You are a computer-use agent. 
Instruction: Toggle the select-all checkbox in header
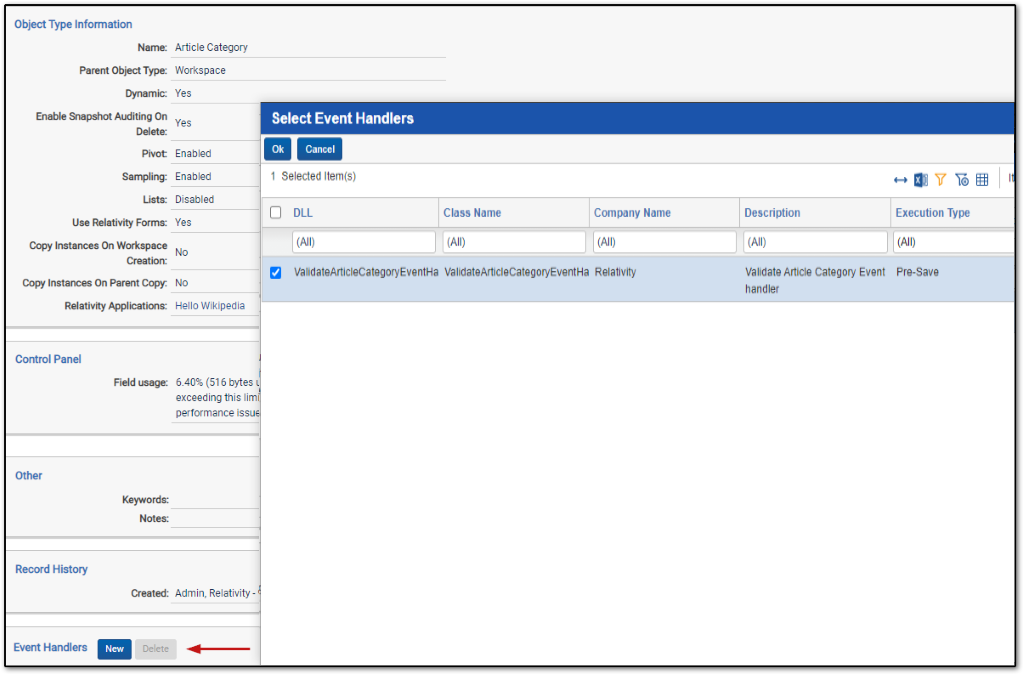pyautogui.click(x=276, y=213)
